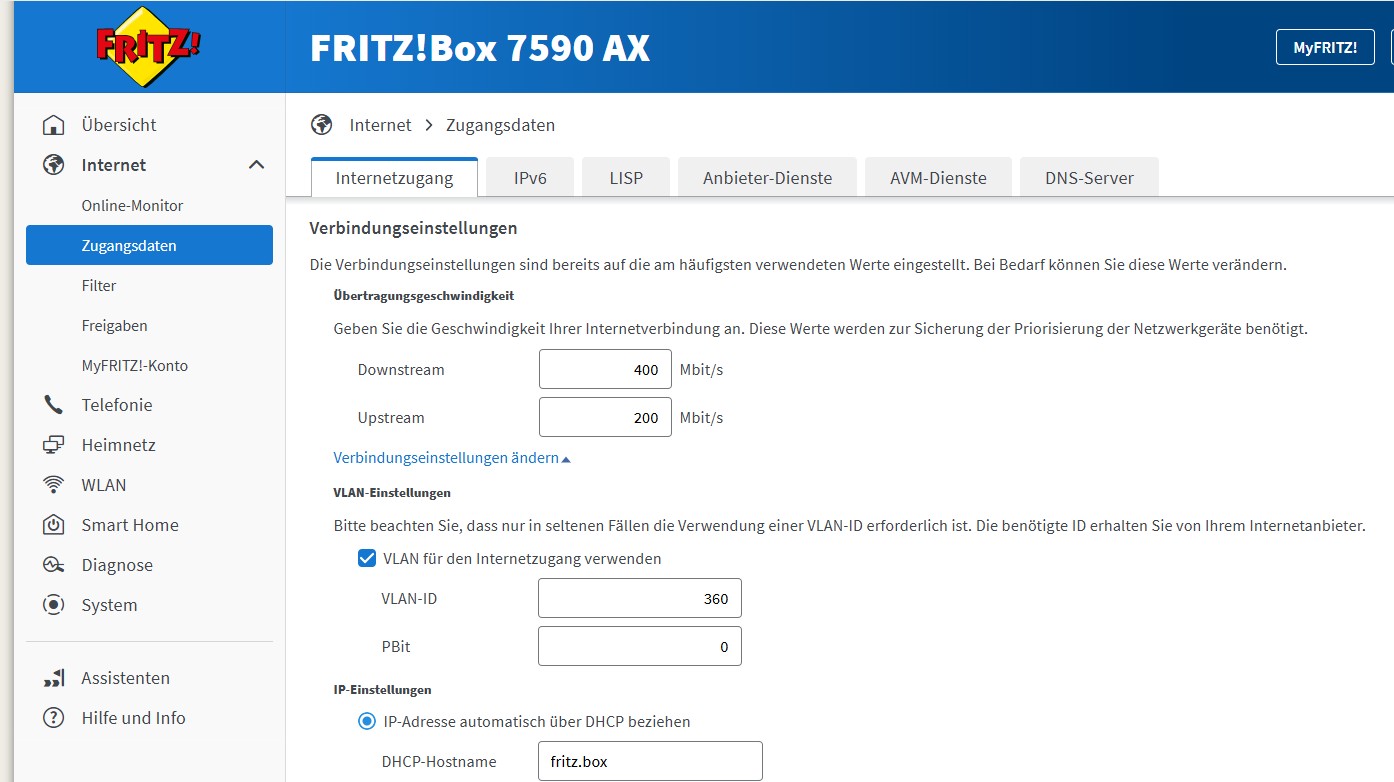Screen dimensions: 1394x782
Task: Open the Anbieter-Dienste tab
Action: pyautogui.click(x=767, y=178)
